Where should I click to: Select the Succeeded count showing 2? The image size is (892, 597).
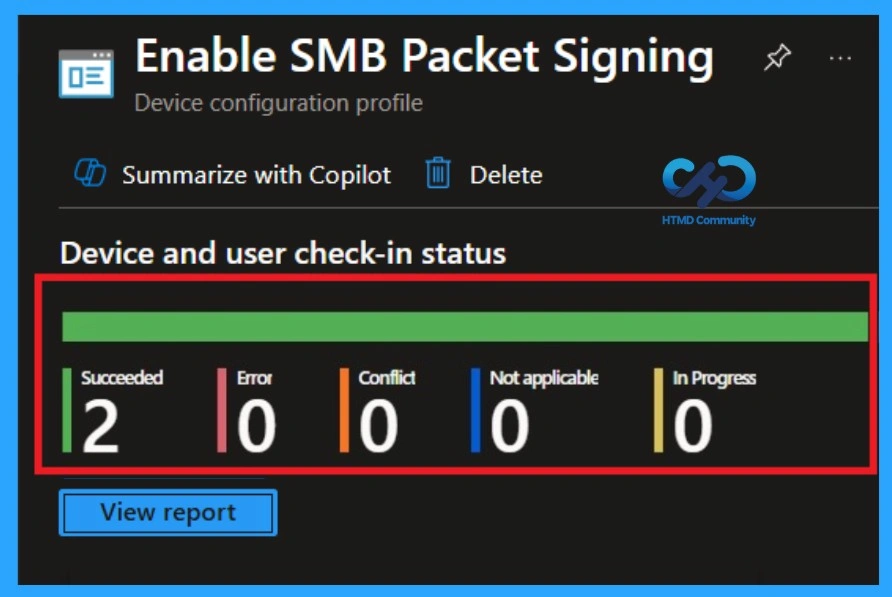[96, 422]
